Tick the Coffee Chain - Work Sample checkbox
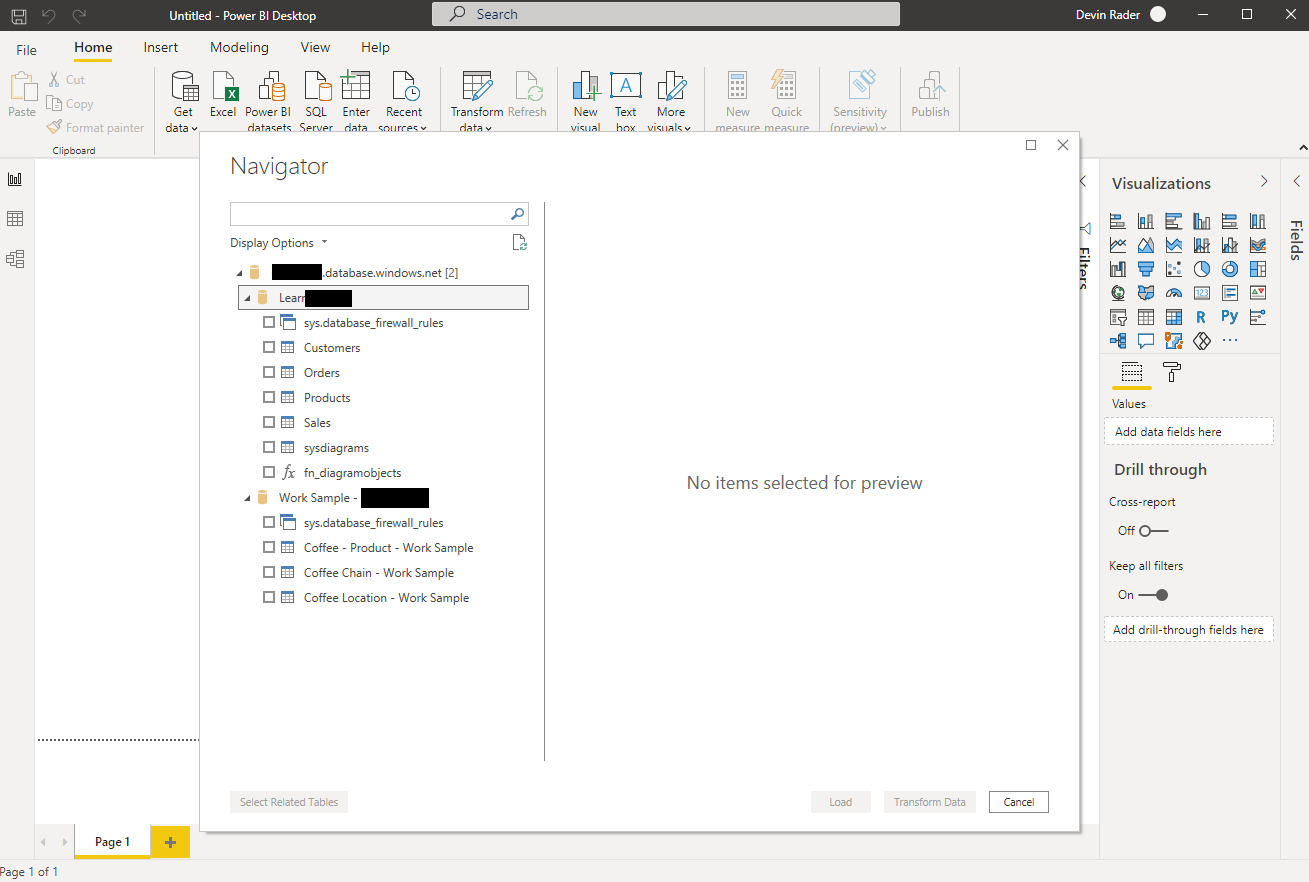 (x=268, y=573)
